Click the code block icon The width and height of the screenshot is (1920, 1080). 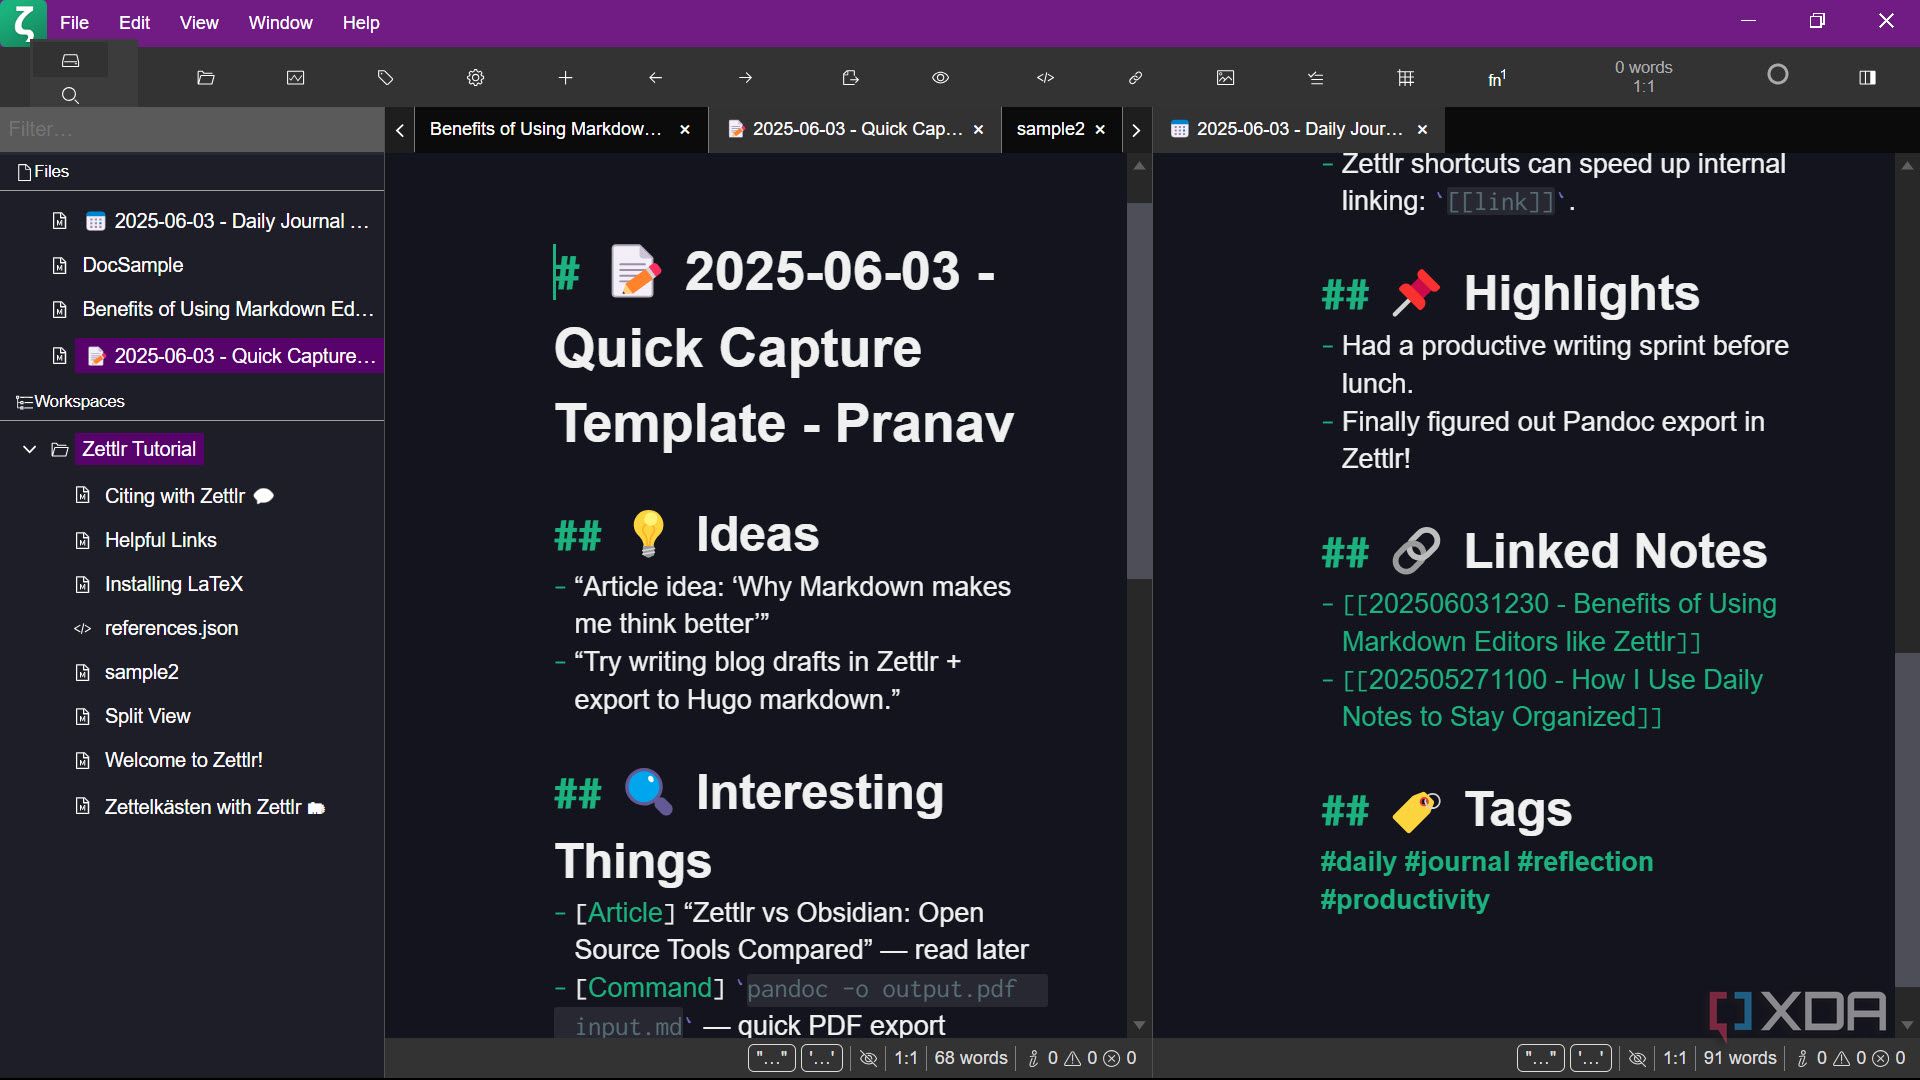pyautogui.click(x=1045, y=78)
